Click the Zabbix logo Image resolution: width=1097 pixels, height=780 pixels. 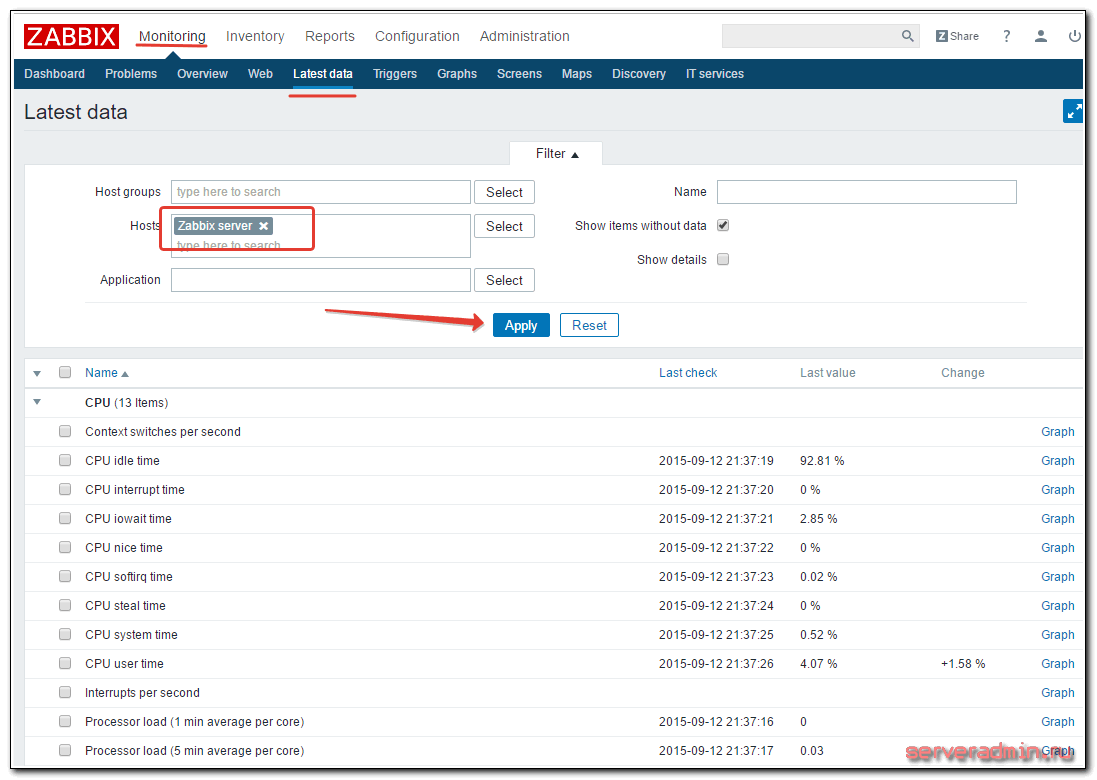[71, 37]
